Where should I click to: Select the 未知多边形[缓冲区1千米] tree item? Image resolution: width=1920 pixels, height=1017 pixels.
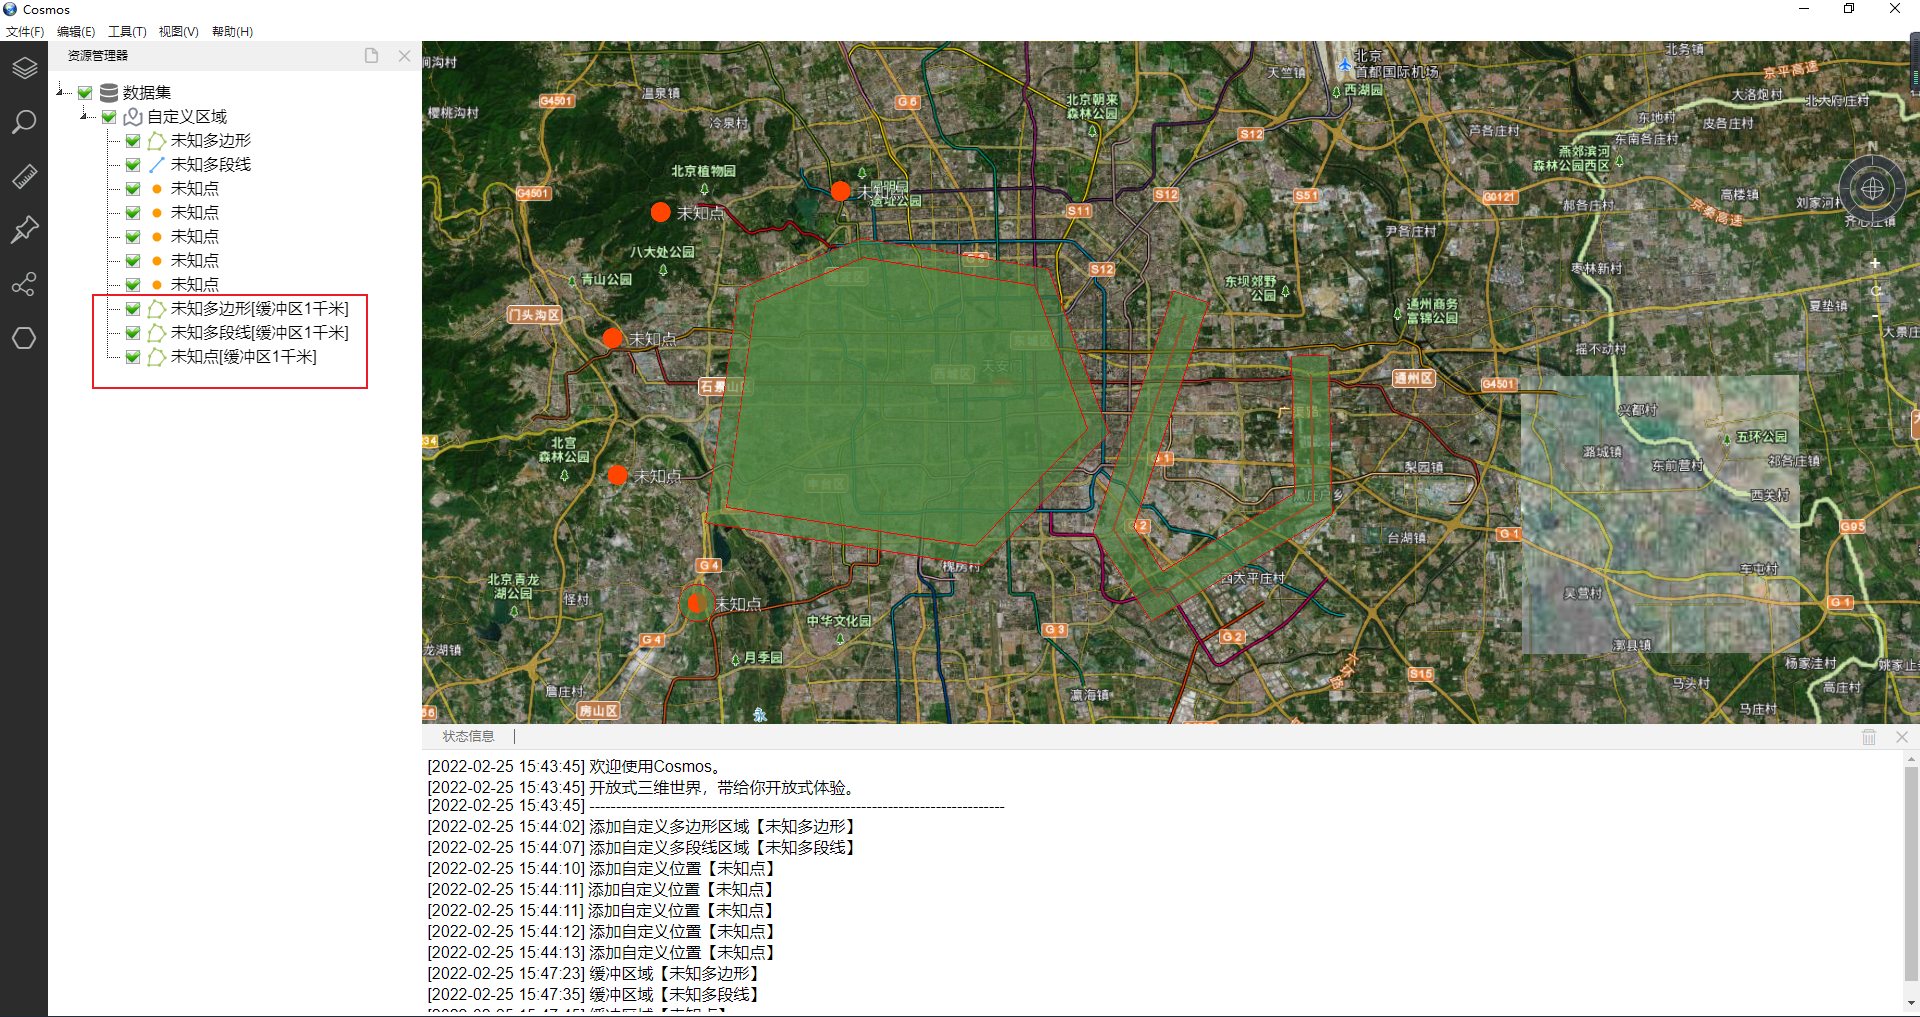259,309
